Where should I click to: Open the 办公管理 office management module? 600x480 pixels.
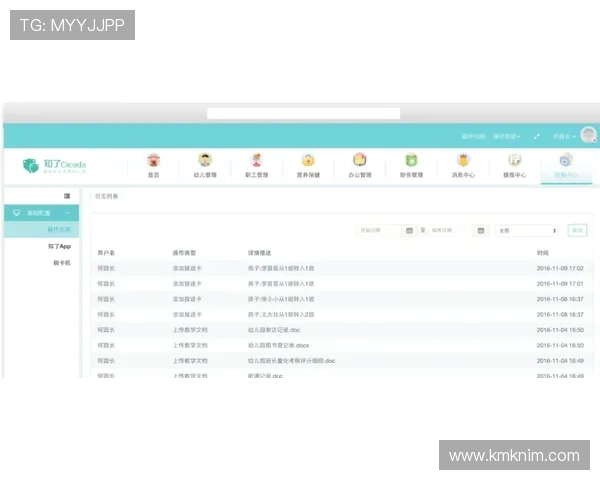click(360, 165)
